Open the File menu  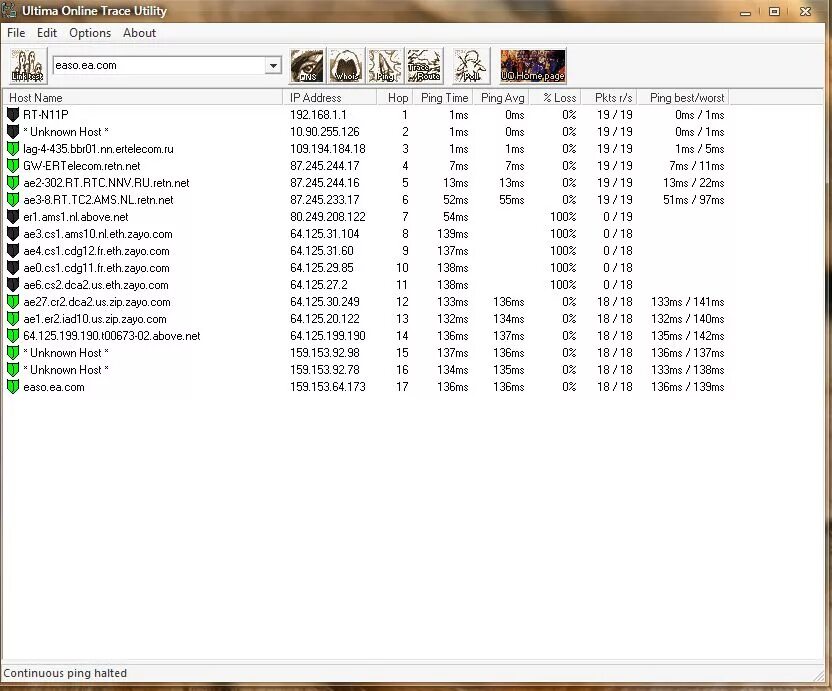pos(16,33)
